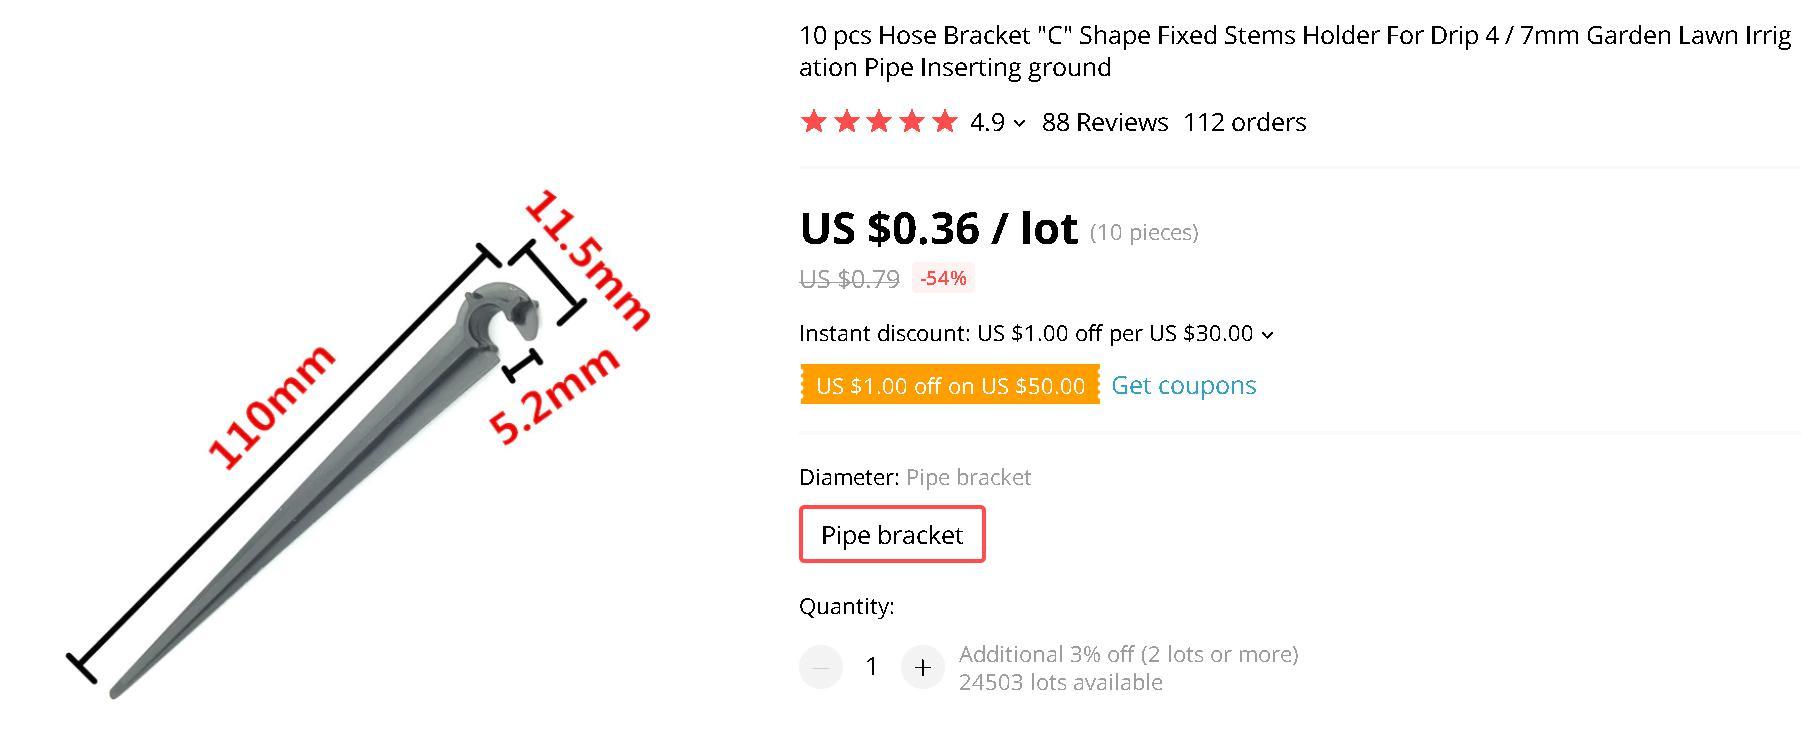This screenshot has width=1814, height=733.
Task: Expand the Instant discount details chevron
Action: [1267, 335]
